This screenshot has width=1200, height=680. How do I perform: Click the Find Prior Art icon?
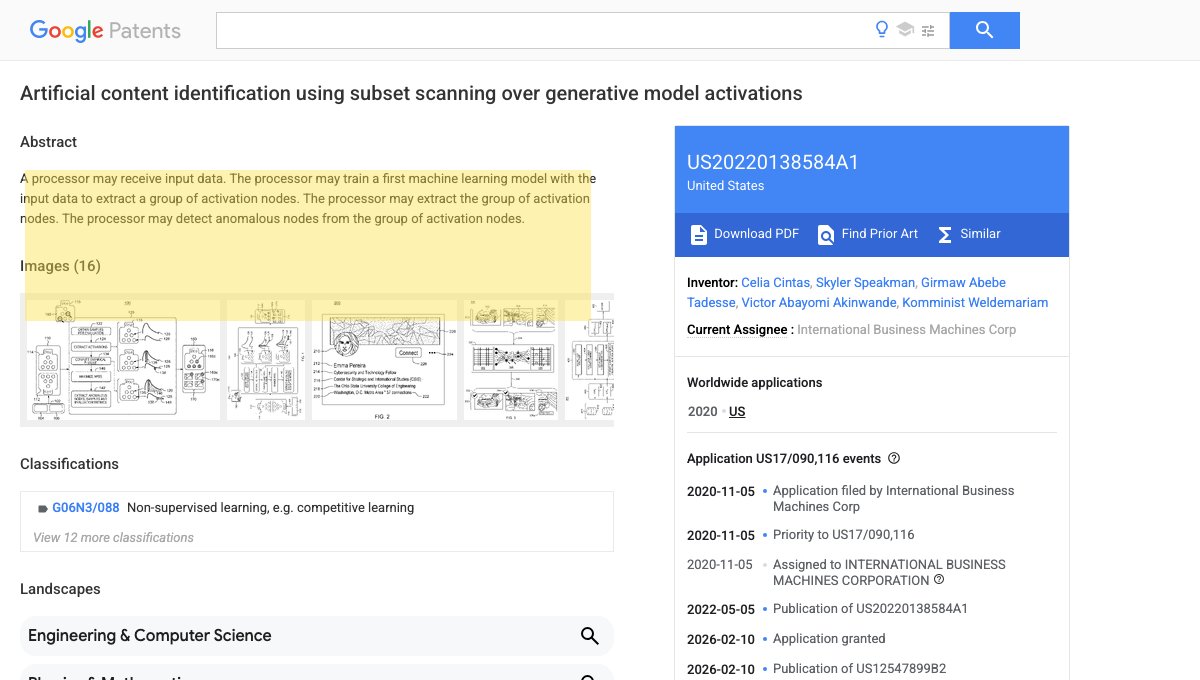click(x=826, y=234)
